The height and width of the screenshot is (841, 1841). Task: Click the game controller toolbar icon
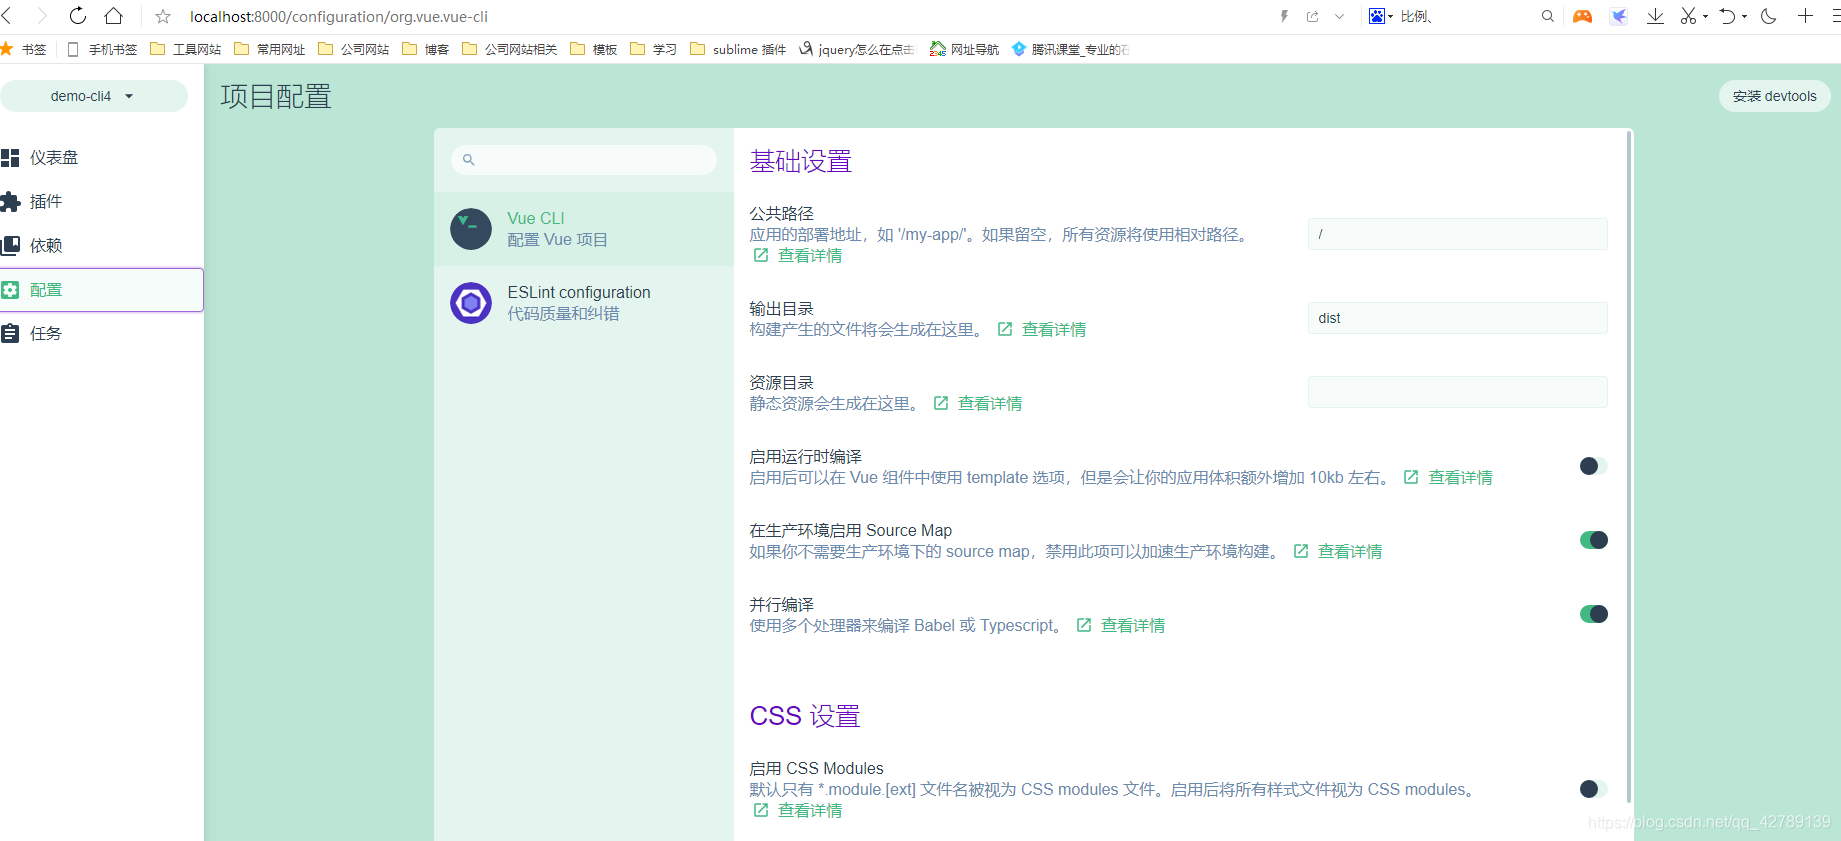1582,16
